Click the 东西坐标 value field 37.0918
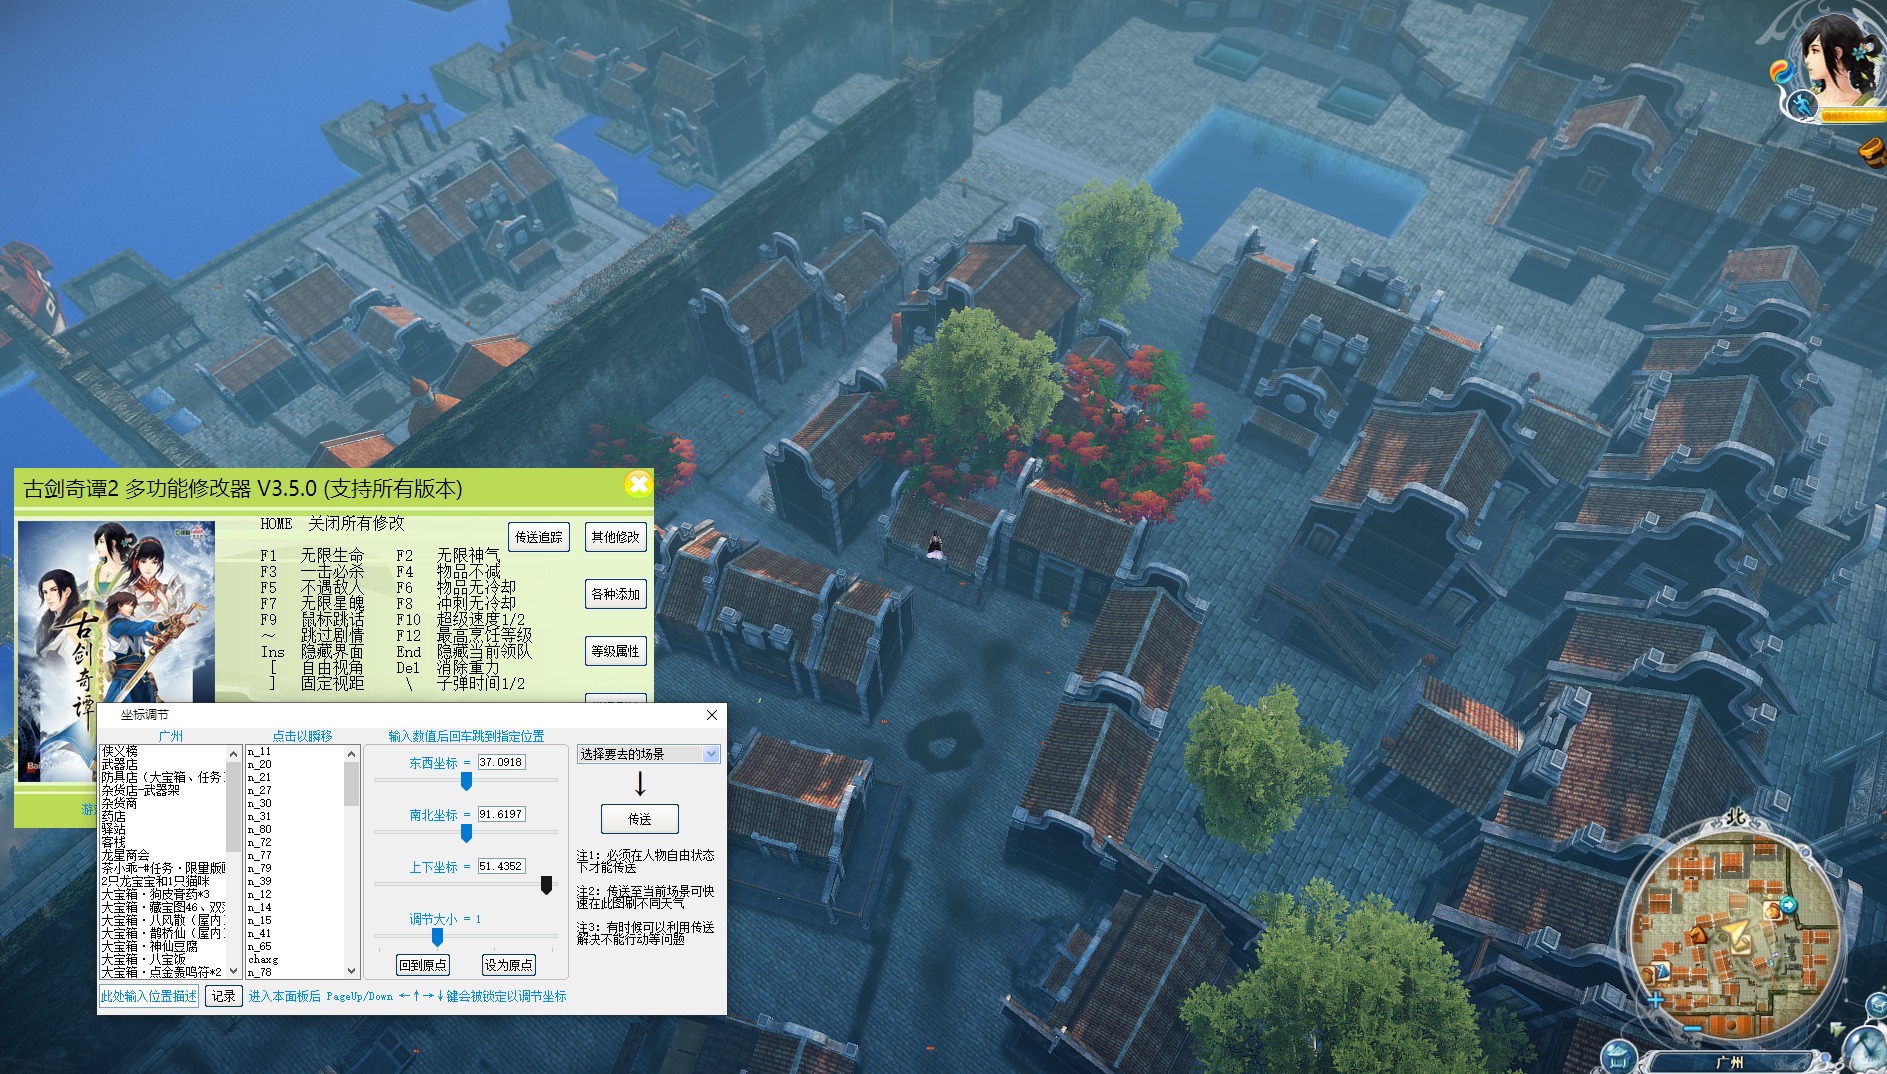Viewport: 1887px width, 1074px height. (501, 762)
